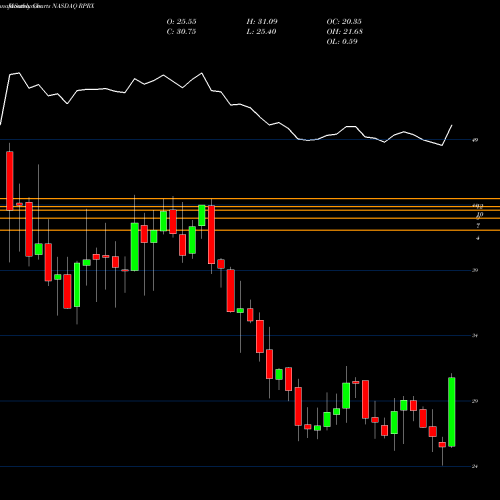The width and height of the screenshot is (500, 500).
Task: Click the open price O: 25.55
Action: click(181, 22)
